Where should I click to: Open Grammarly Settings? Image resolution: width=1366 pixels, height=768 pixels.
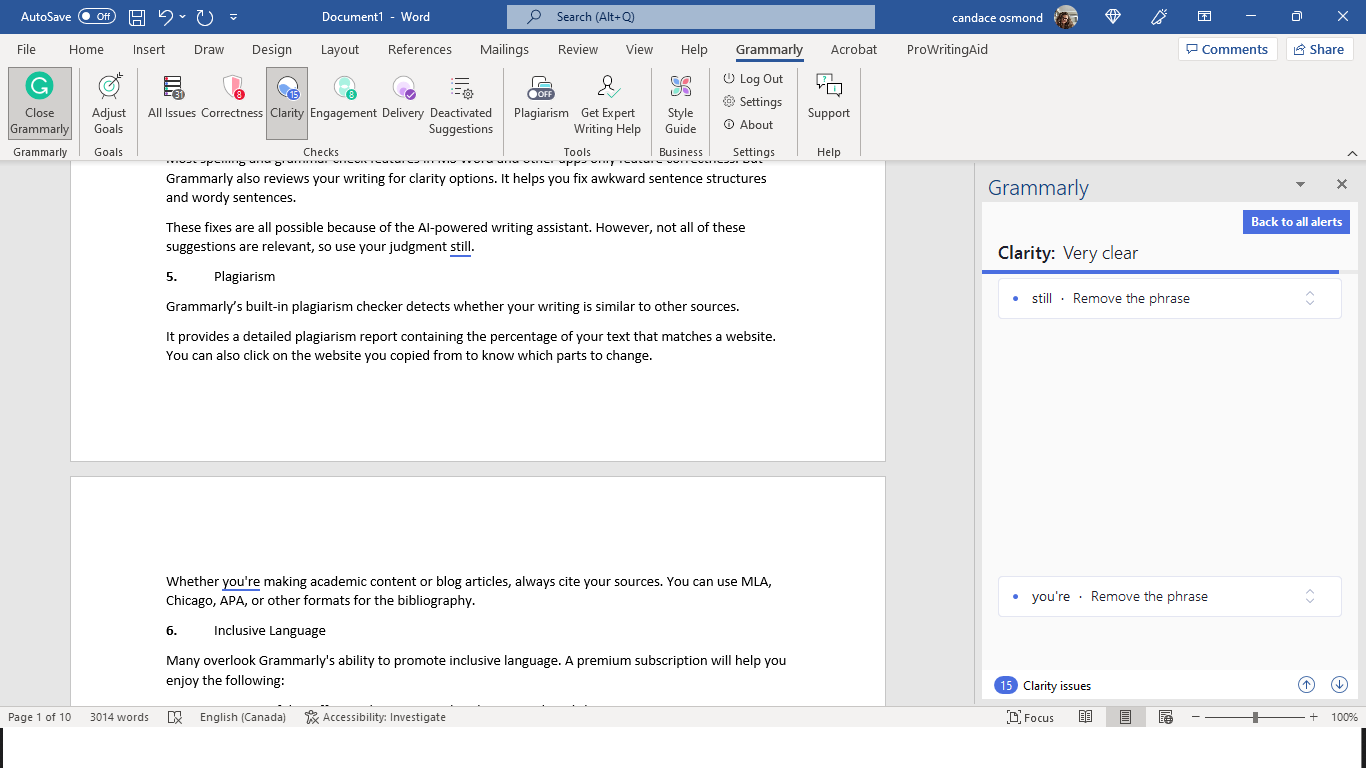[x=752, y=102]
